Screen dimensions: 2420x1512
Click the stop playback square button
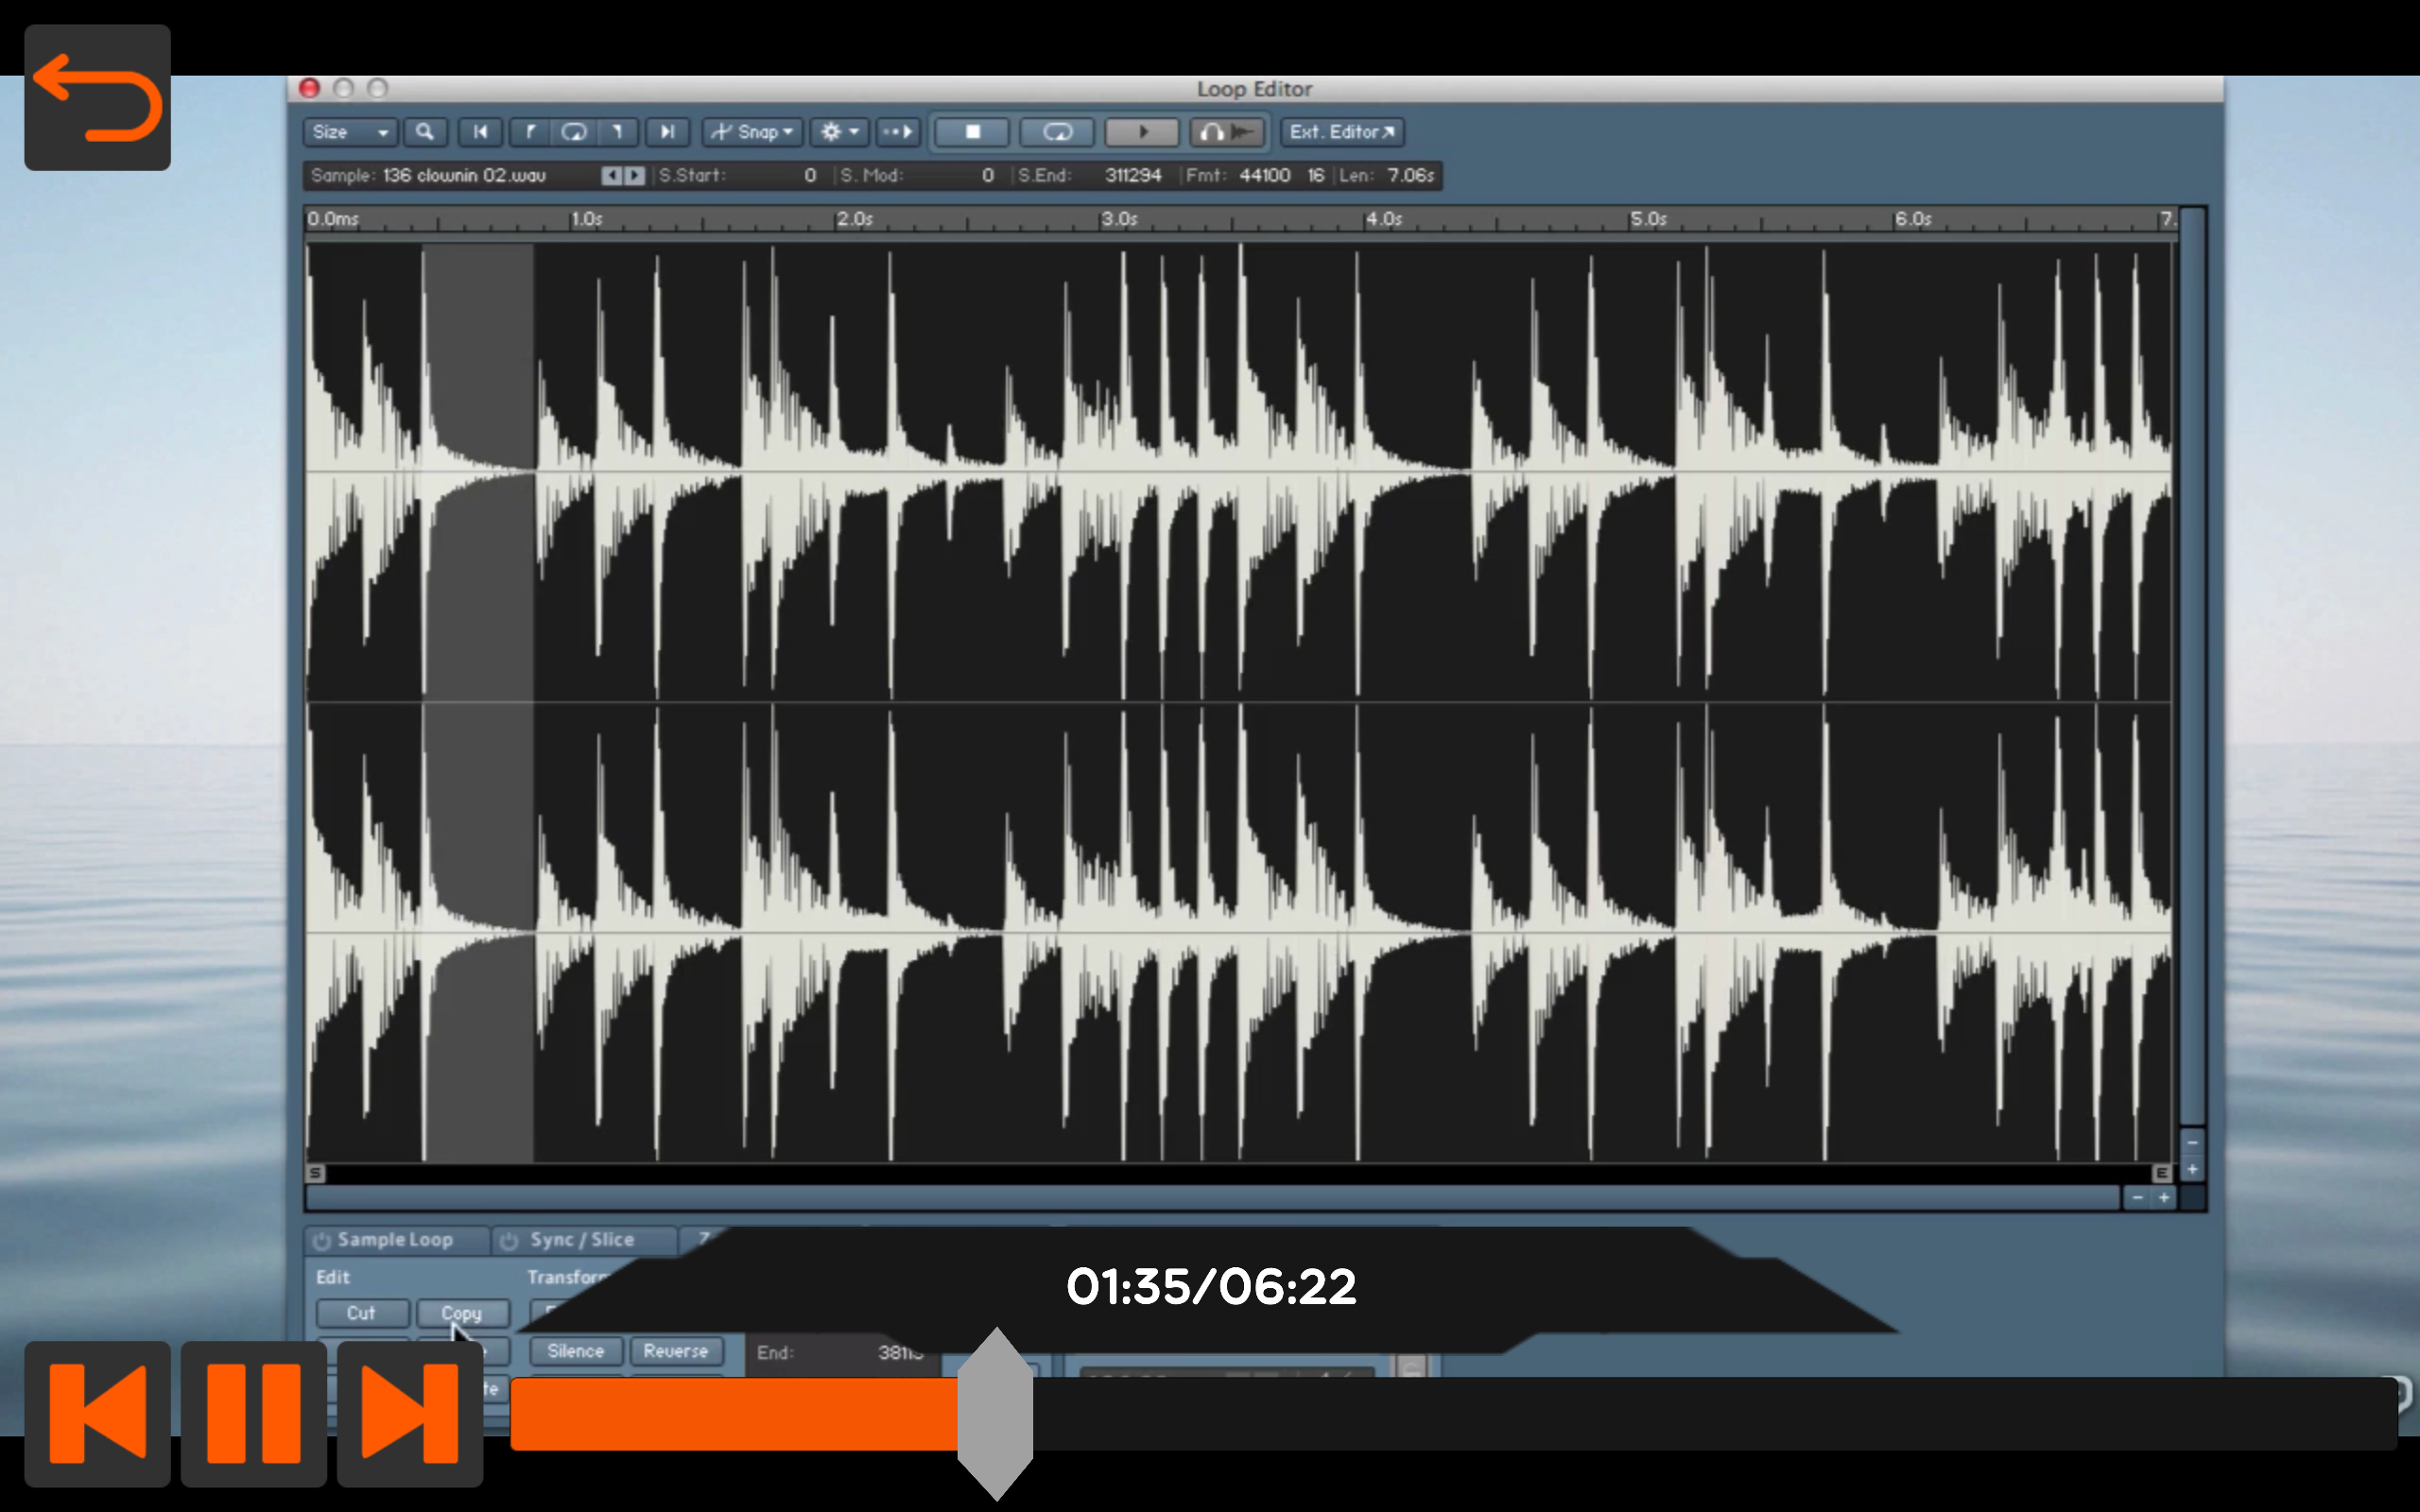[x=972, y=132]
